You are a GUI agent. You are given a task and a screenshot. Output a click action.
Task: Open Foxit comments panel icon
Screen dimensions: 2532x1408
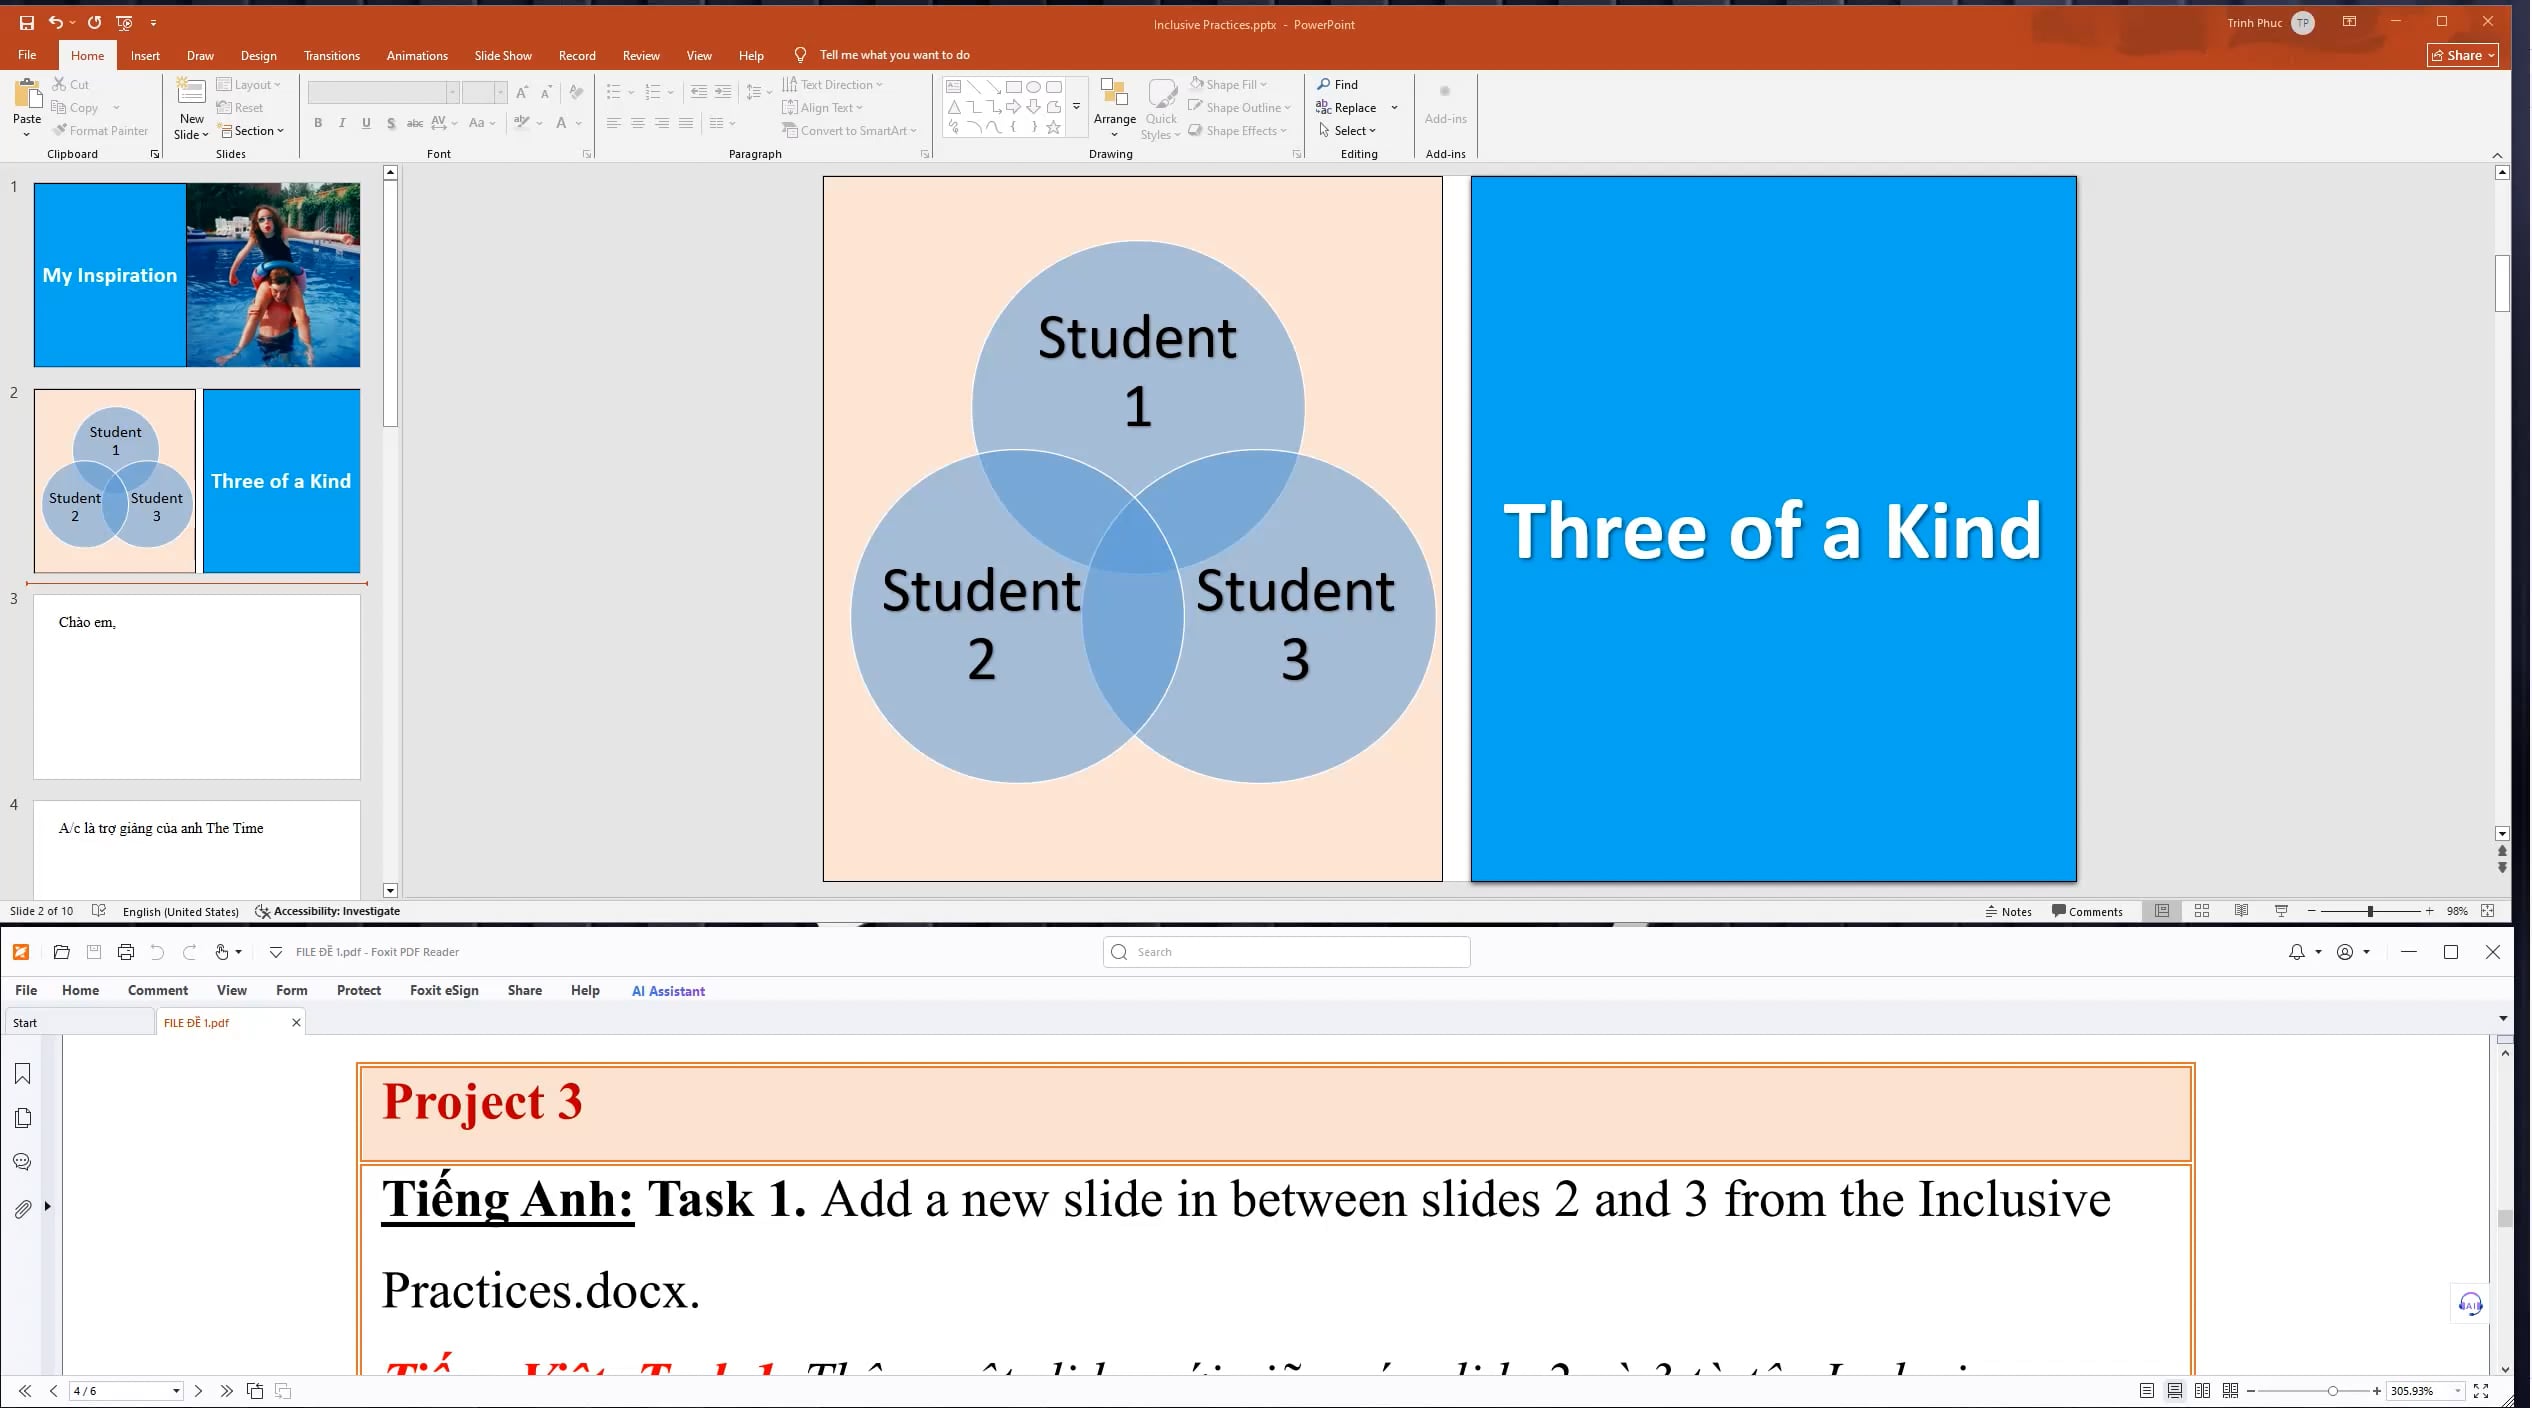coord(23,1162)
